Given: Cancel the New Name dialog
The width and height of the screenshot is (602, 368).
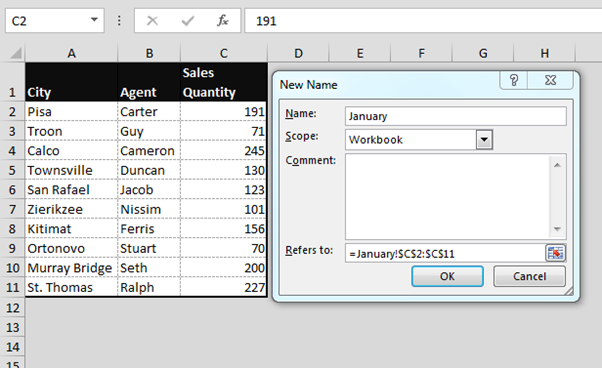Looking at the screenshot, I should pyautogui.click(x=529, y=276).
